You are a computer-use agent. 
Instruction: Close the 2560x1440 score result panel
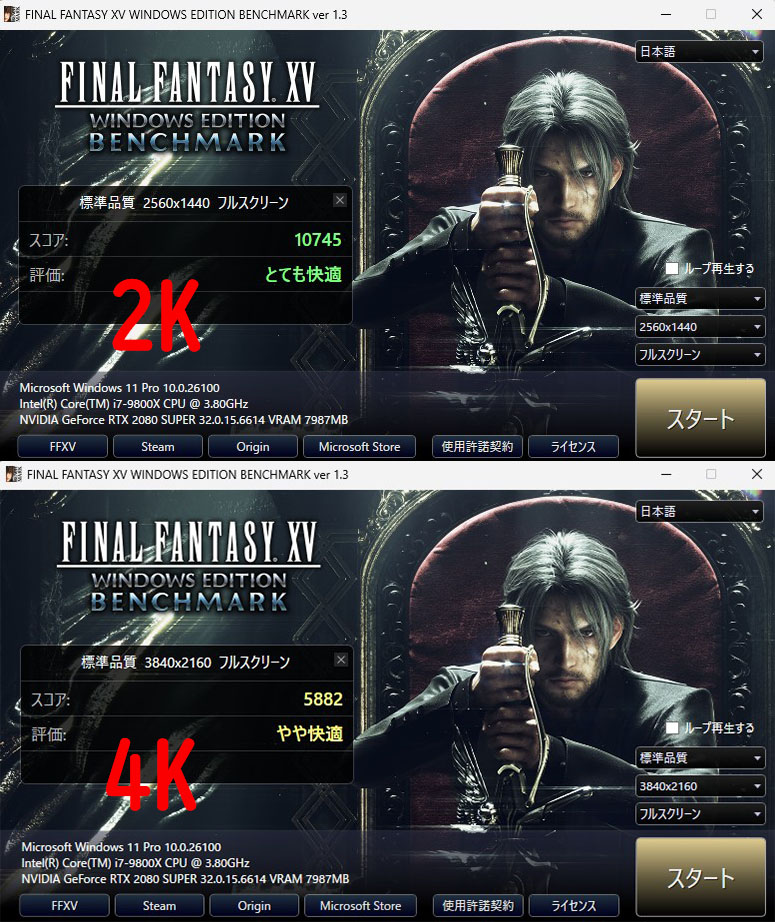[340, 201]
